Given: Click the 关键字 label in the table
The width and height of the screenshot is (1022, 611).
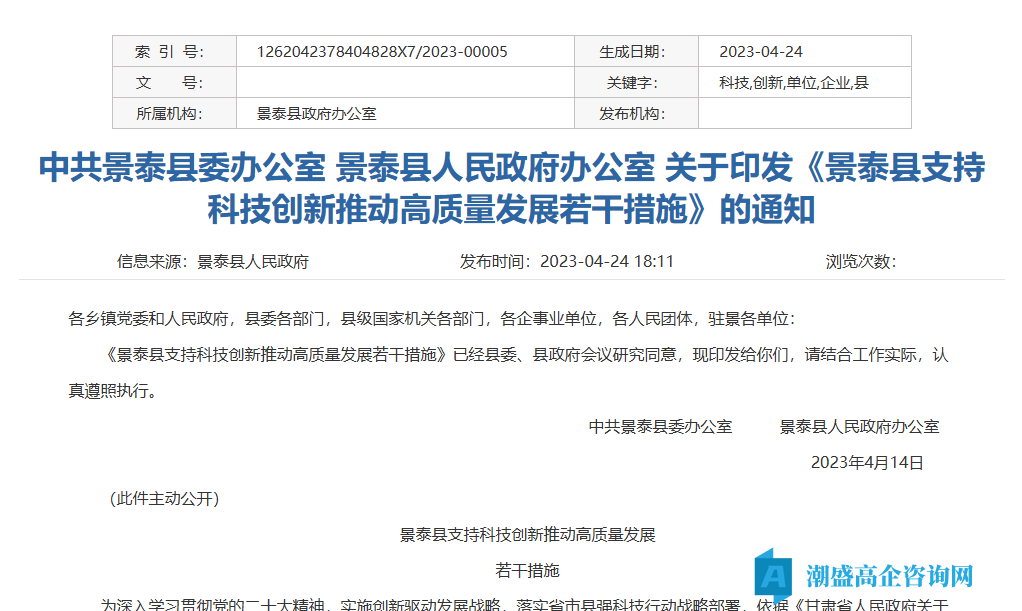Looking at the screenshot, I should pos(632,83).
